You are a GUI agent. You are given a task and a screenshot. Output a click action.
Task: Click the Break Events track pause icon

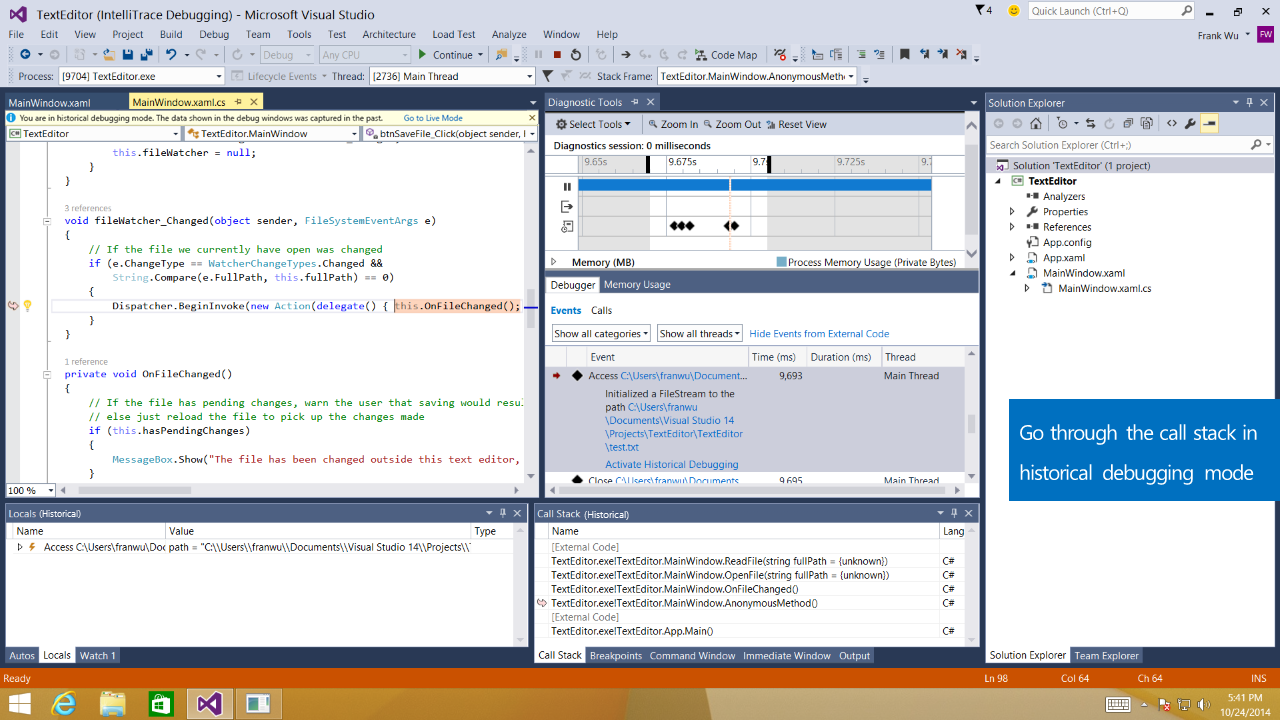click(x=567, y=186)
